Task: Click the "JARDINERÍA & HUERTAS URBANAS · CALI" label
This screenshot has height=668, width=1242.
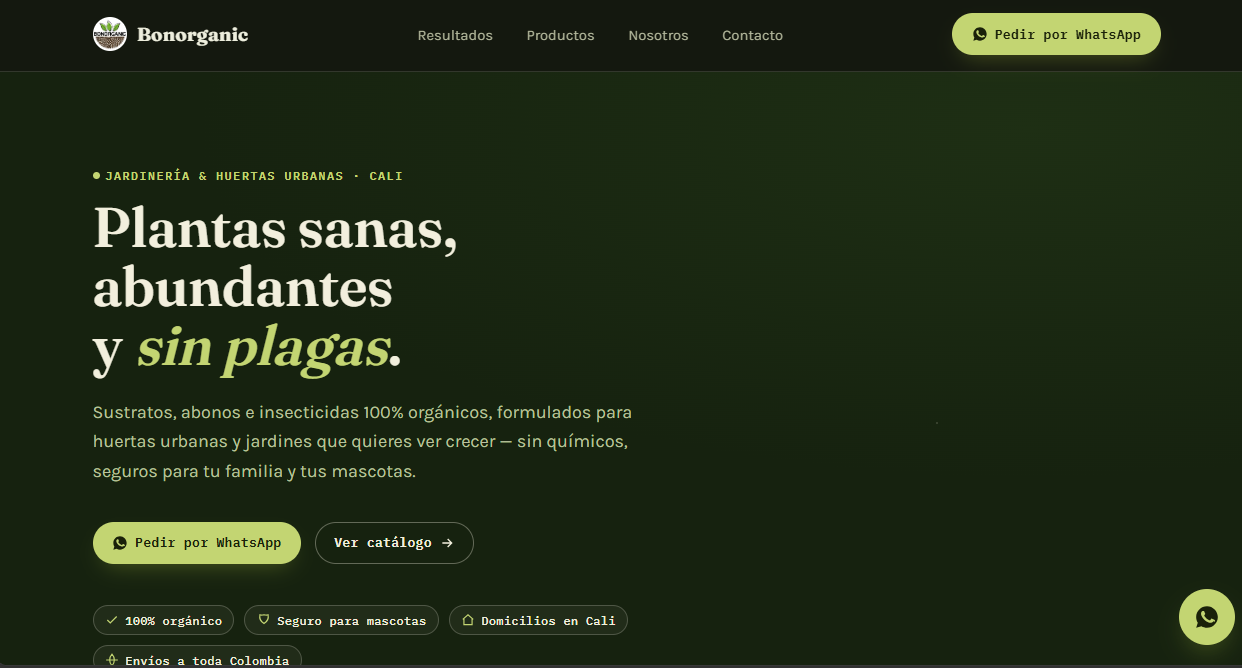Action: point(248,176)
